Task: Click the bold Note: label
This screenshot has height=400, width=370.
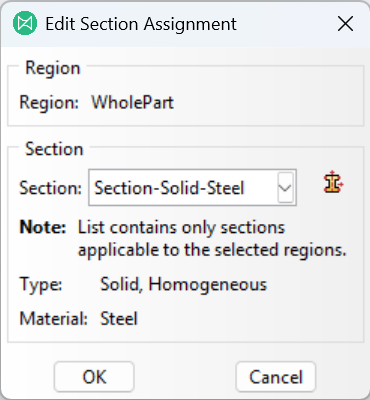Action: click(x=43, y=227)
